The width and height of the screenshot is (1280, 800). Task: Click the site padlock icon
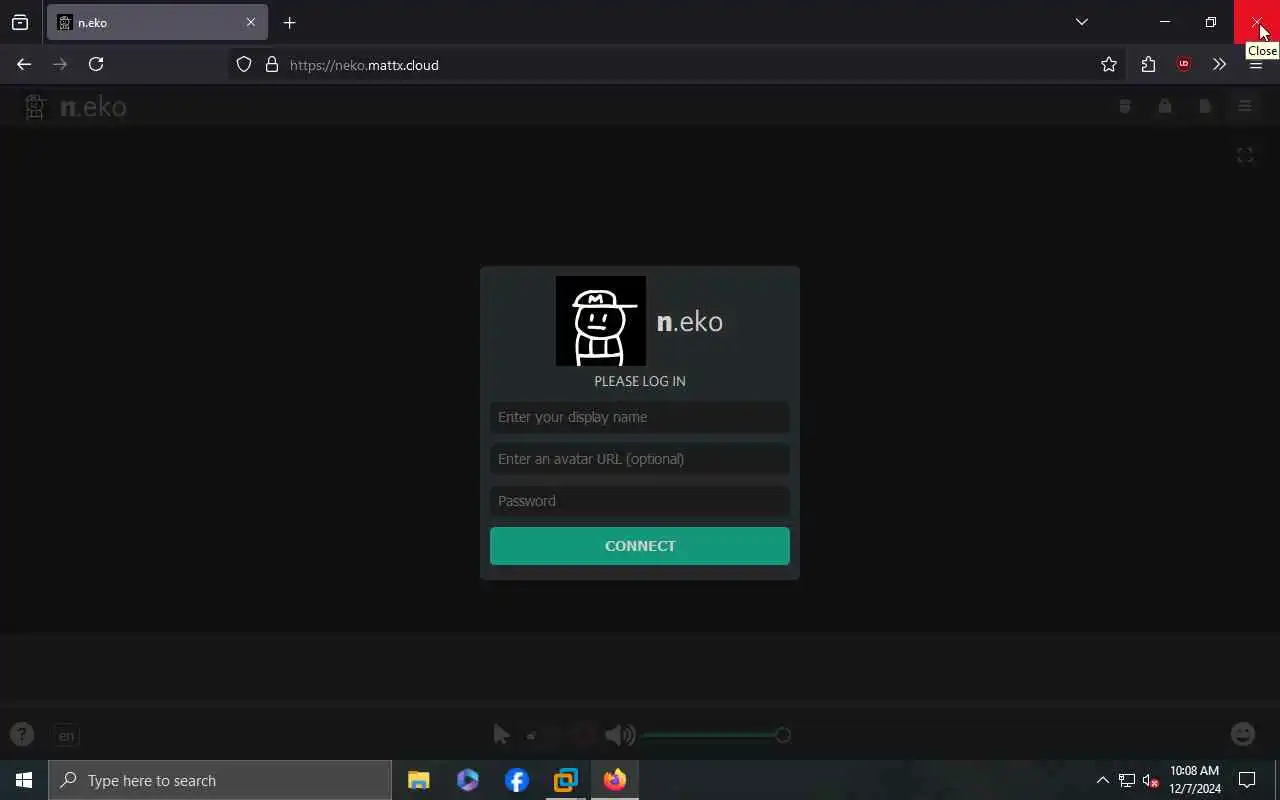[x=271, y=64]
